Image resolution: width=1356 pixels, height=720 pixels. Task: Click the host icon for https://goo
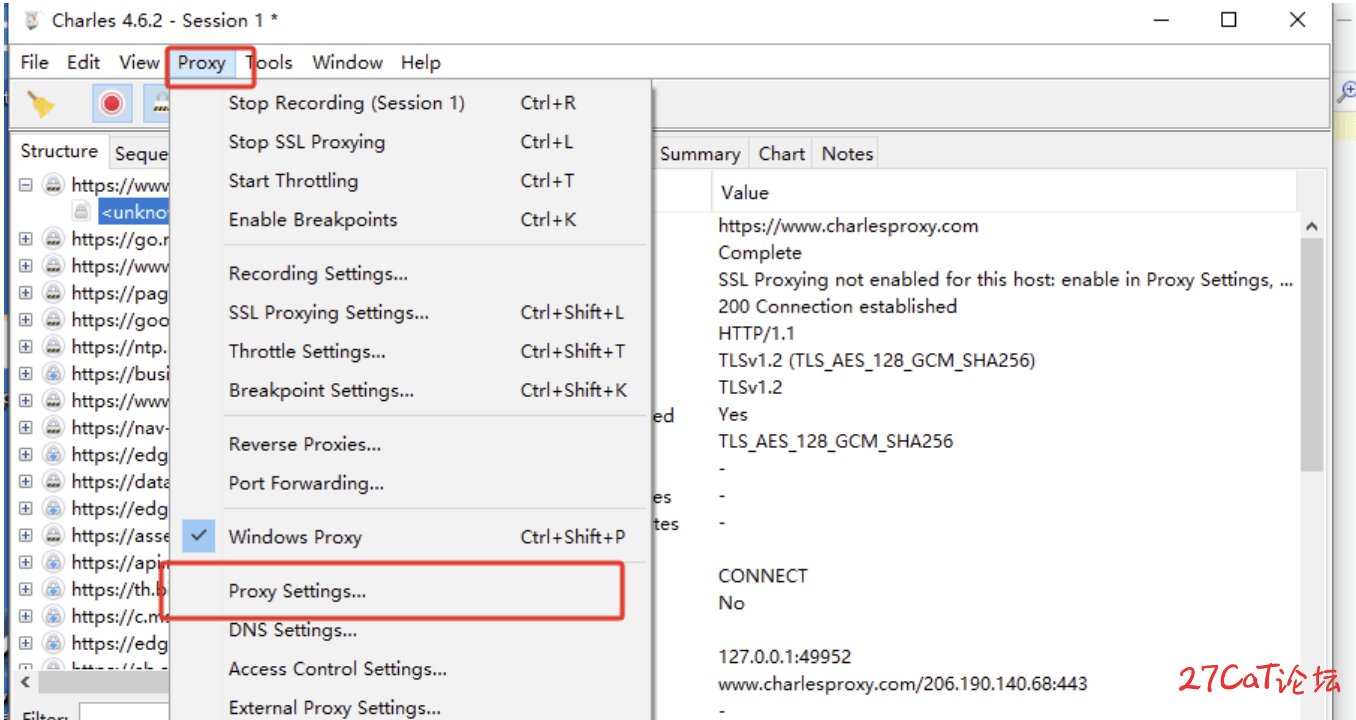(x=53, y=320)
